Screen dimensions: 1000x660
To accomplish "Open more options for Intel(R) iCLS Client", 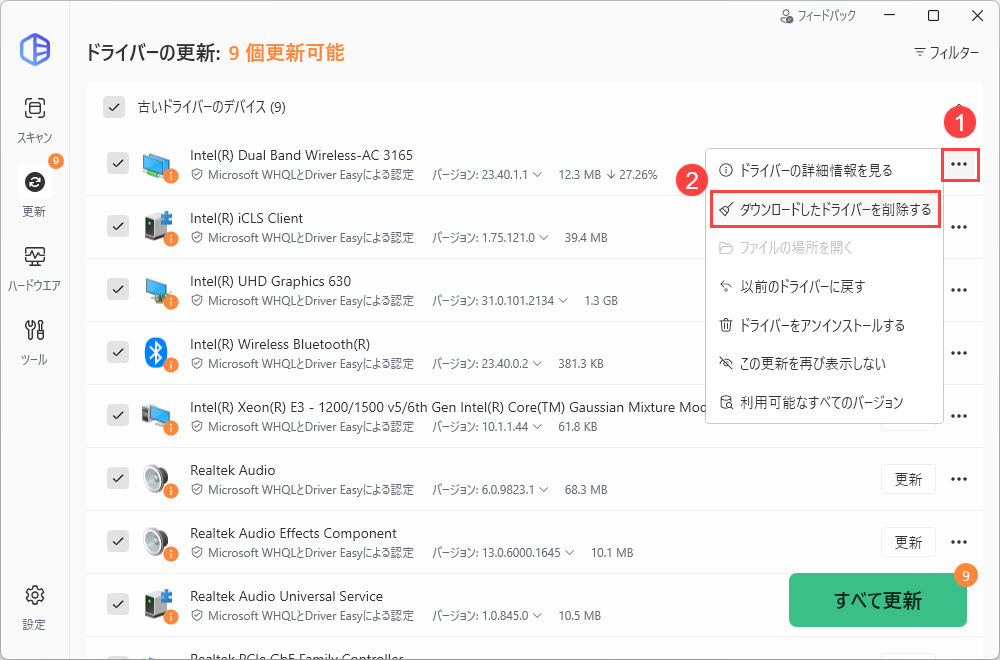I will click(x=959, y=227).
